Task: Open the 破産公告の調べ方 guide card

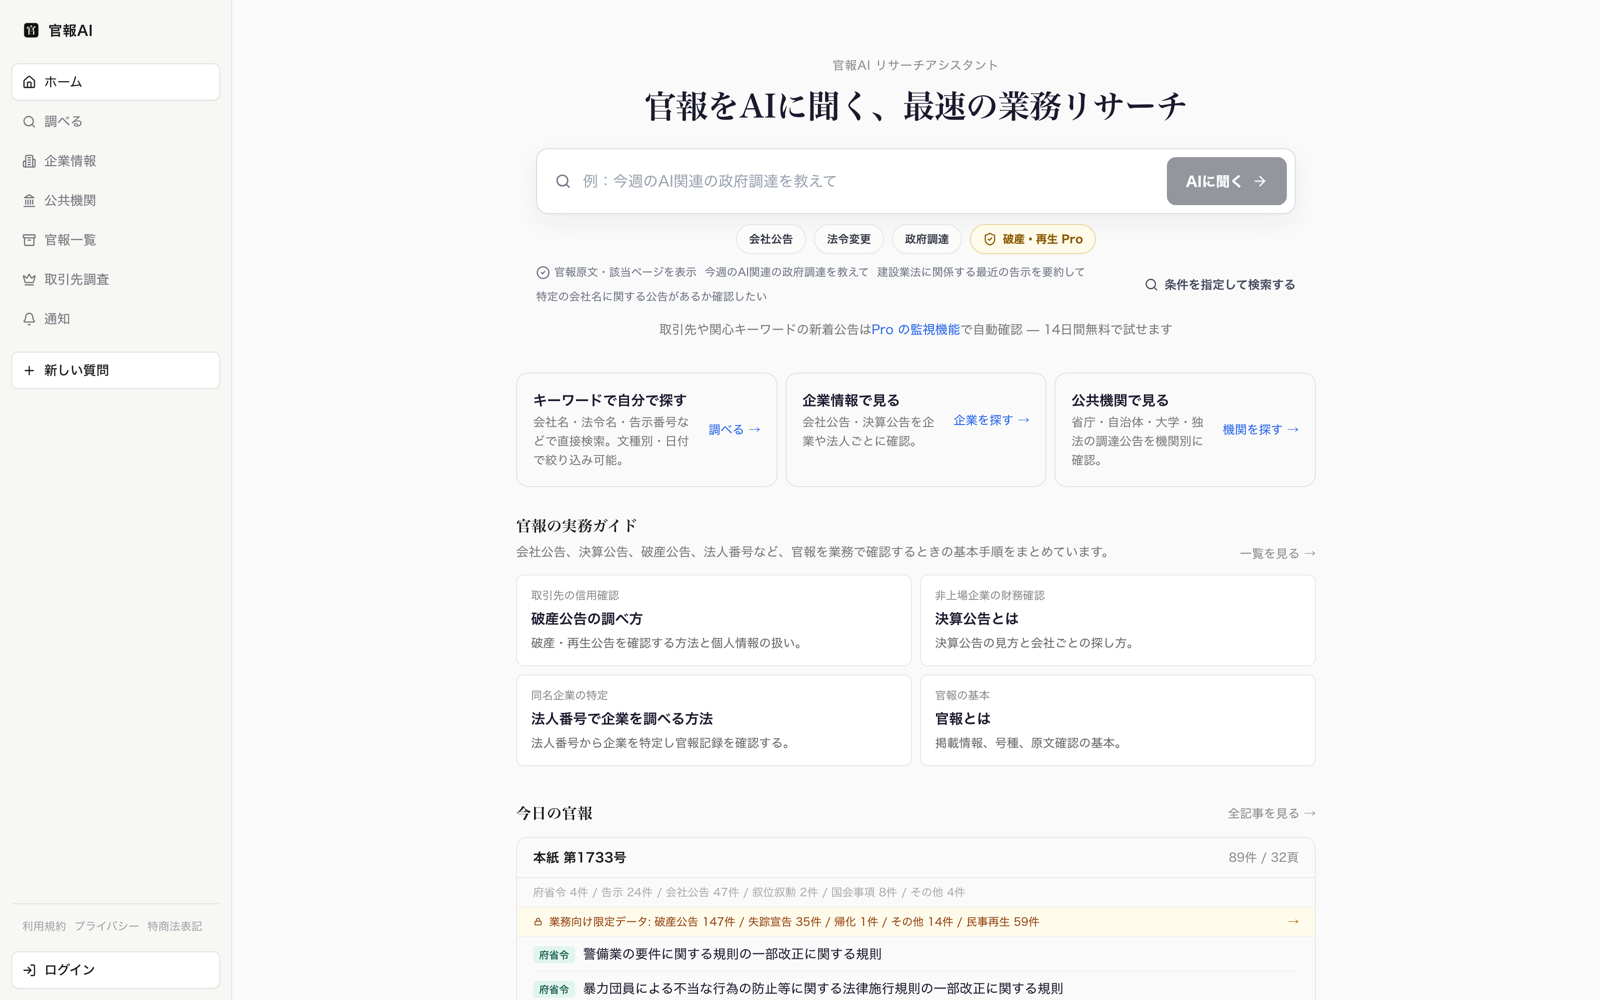Action: tap(714, 620)
